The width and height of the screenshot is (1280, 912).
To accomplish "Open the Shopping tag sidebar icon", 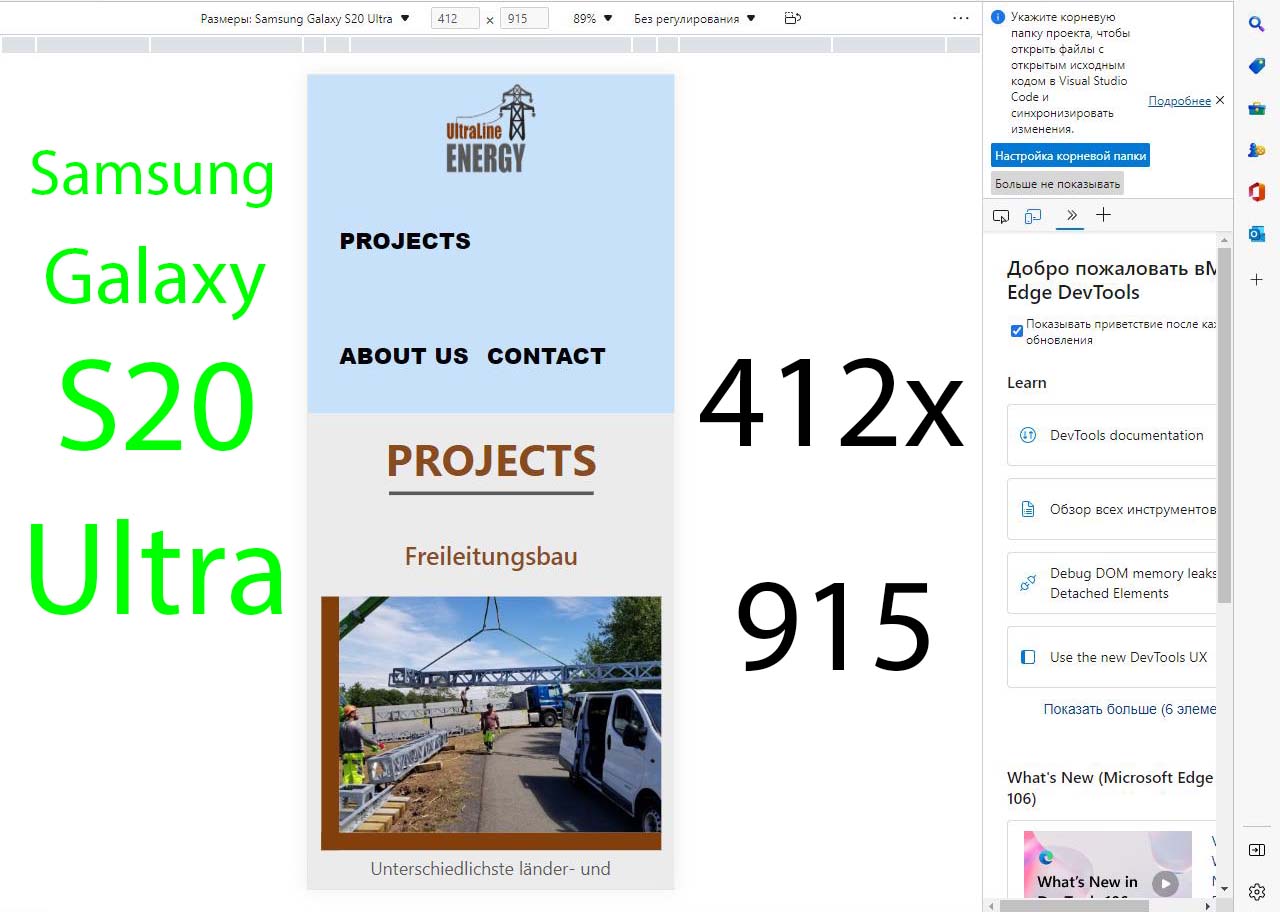I will click(1257, 66).
